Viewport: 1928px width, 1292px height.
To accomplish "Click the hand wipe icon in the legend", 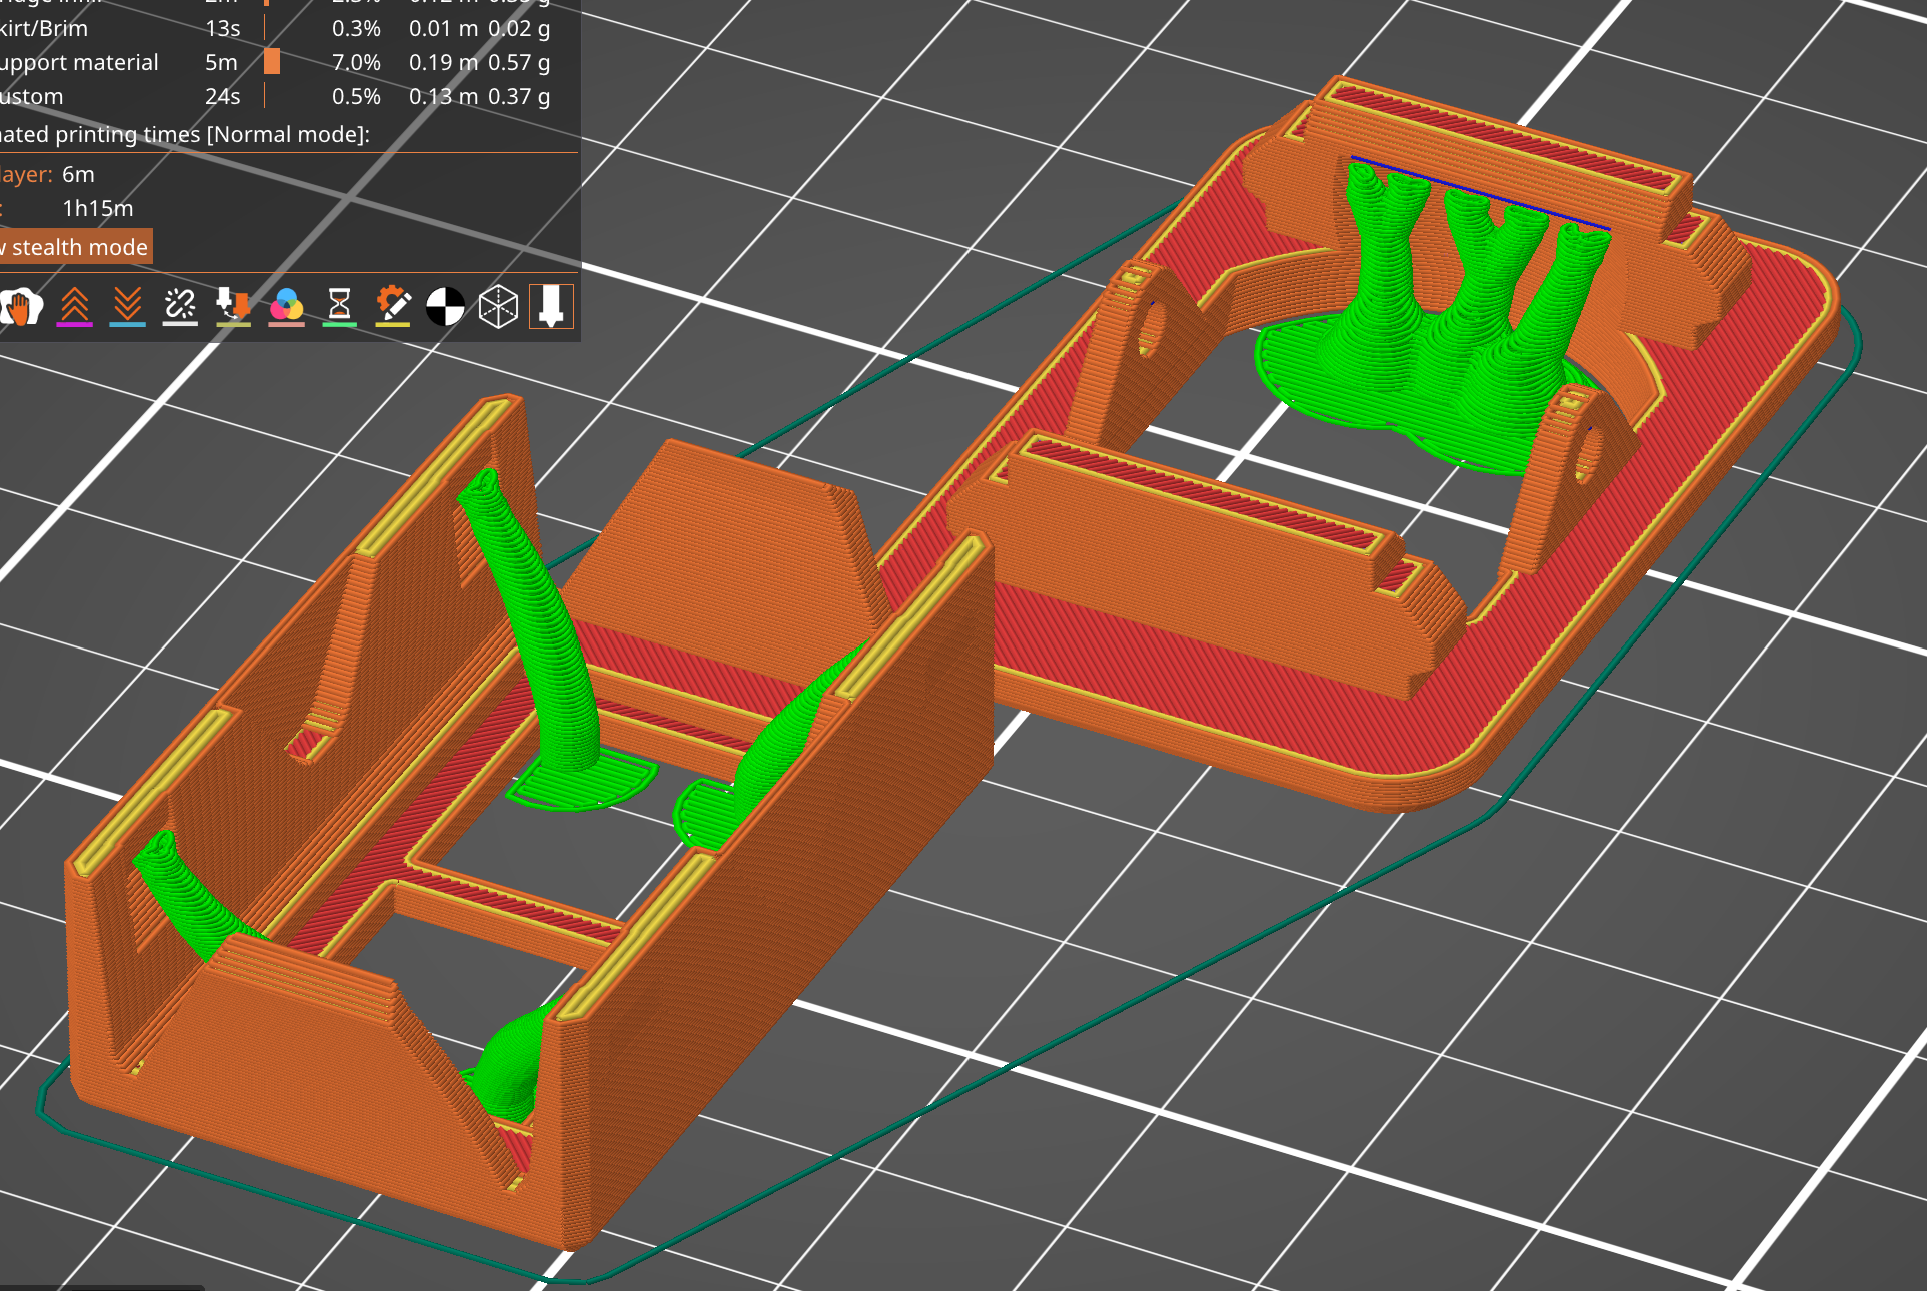I will 22,308.
